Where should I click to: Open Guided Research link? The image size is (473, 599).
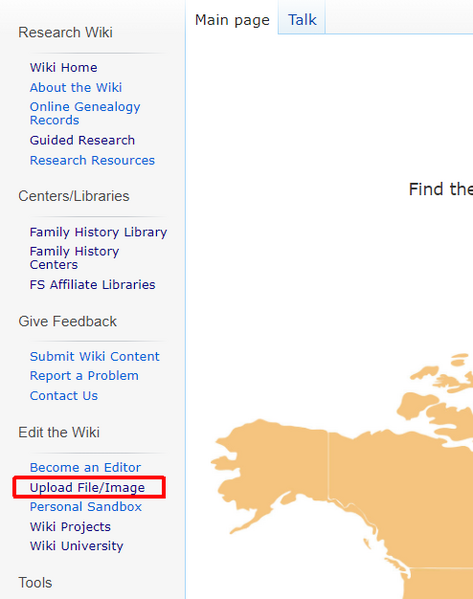82,140
